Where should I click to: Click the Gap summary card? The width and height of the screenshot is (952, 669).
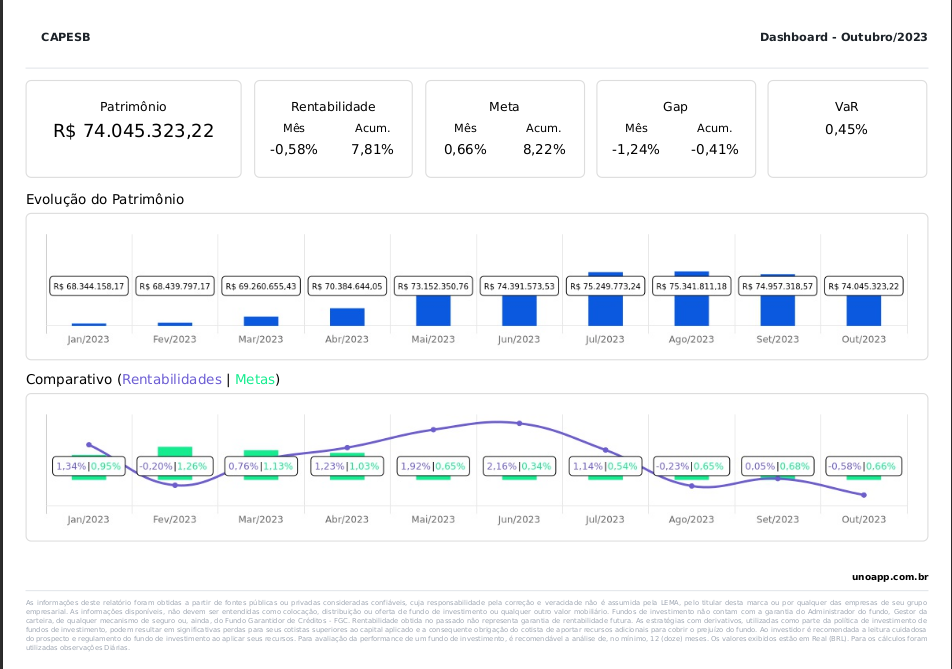point(675,129)
